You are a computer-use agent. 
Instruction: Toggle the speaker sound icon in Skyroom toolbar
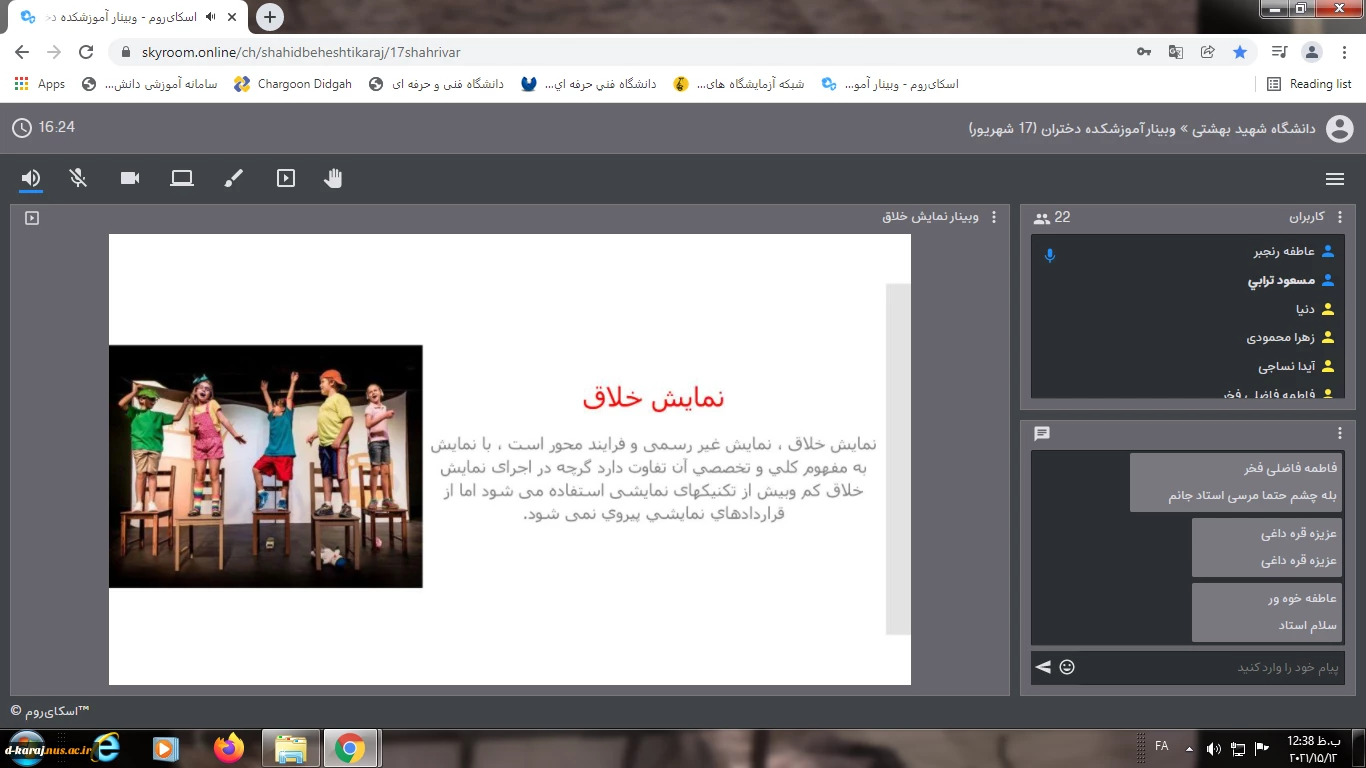(x=31, y=178)
